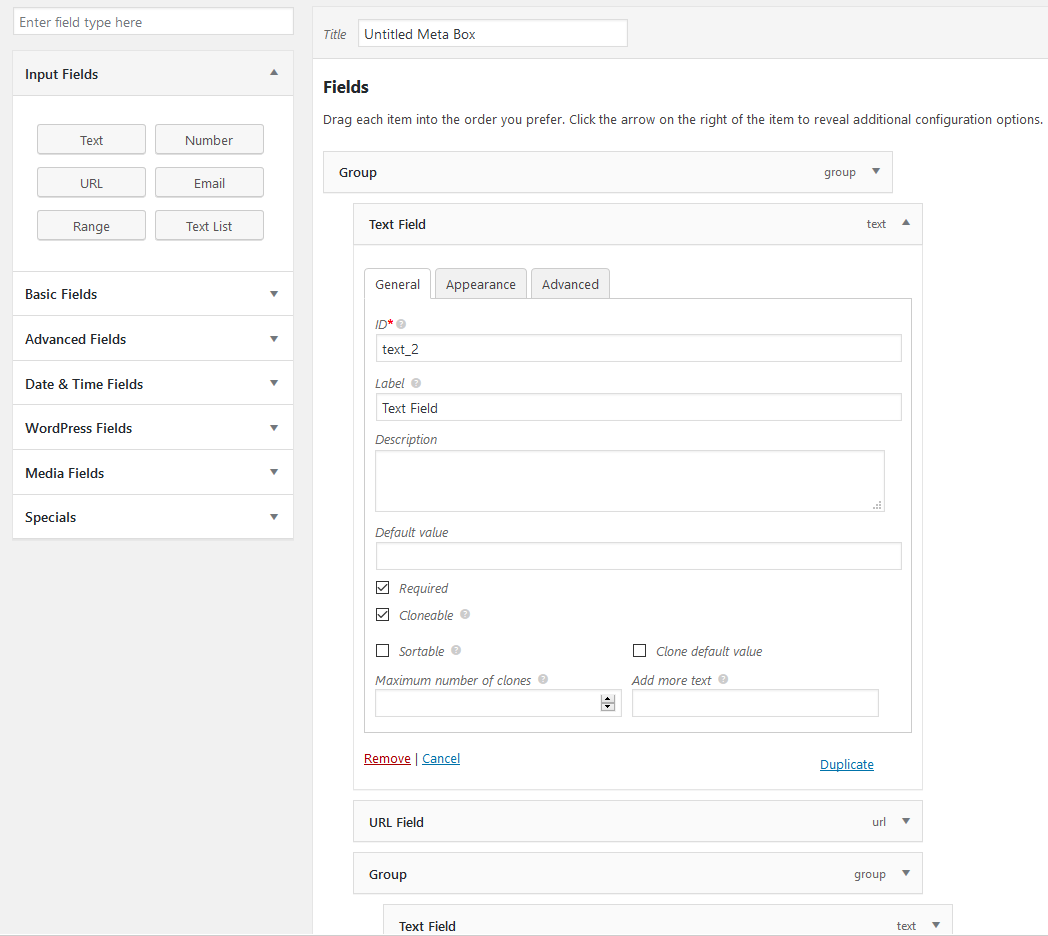Click the help icon next to ID
Screen dimensions: 1048x936
point(402,324)
